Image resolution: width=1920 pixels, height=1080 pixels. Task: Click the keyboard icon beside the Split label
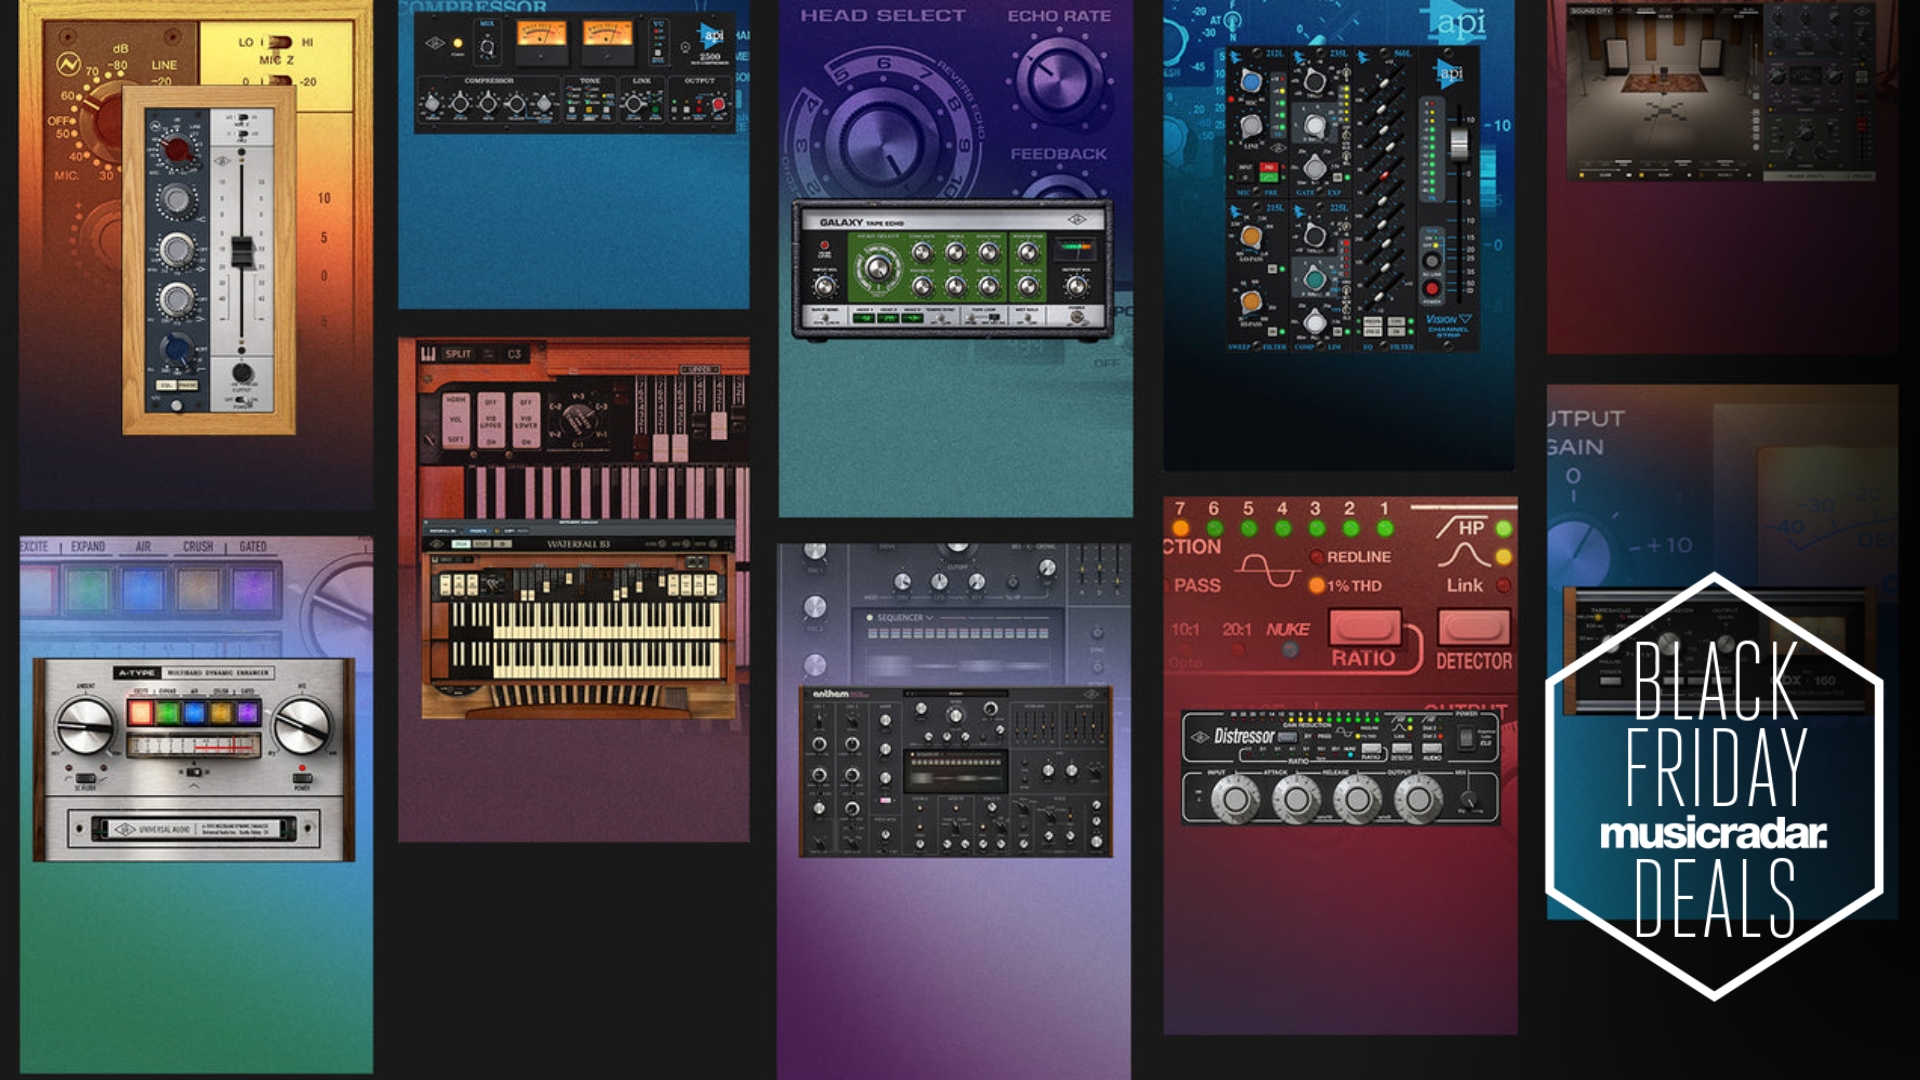point(426,355)
